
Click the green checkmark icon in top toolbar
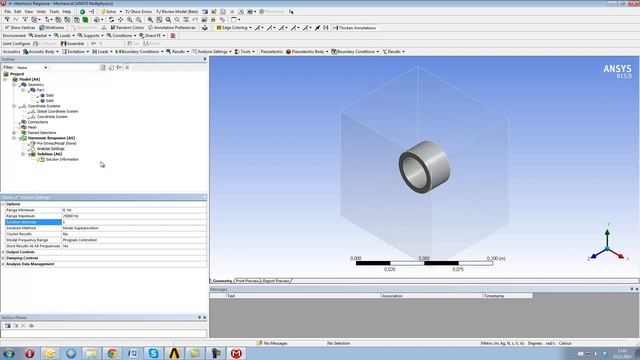[82, 12]
